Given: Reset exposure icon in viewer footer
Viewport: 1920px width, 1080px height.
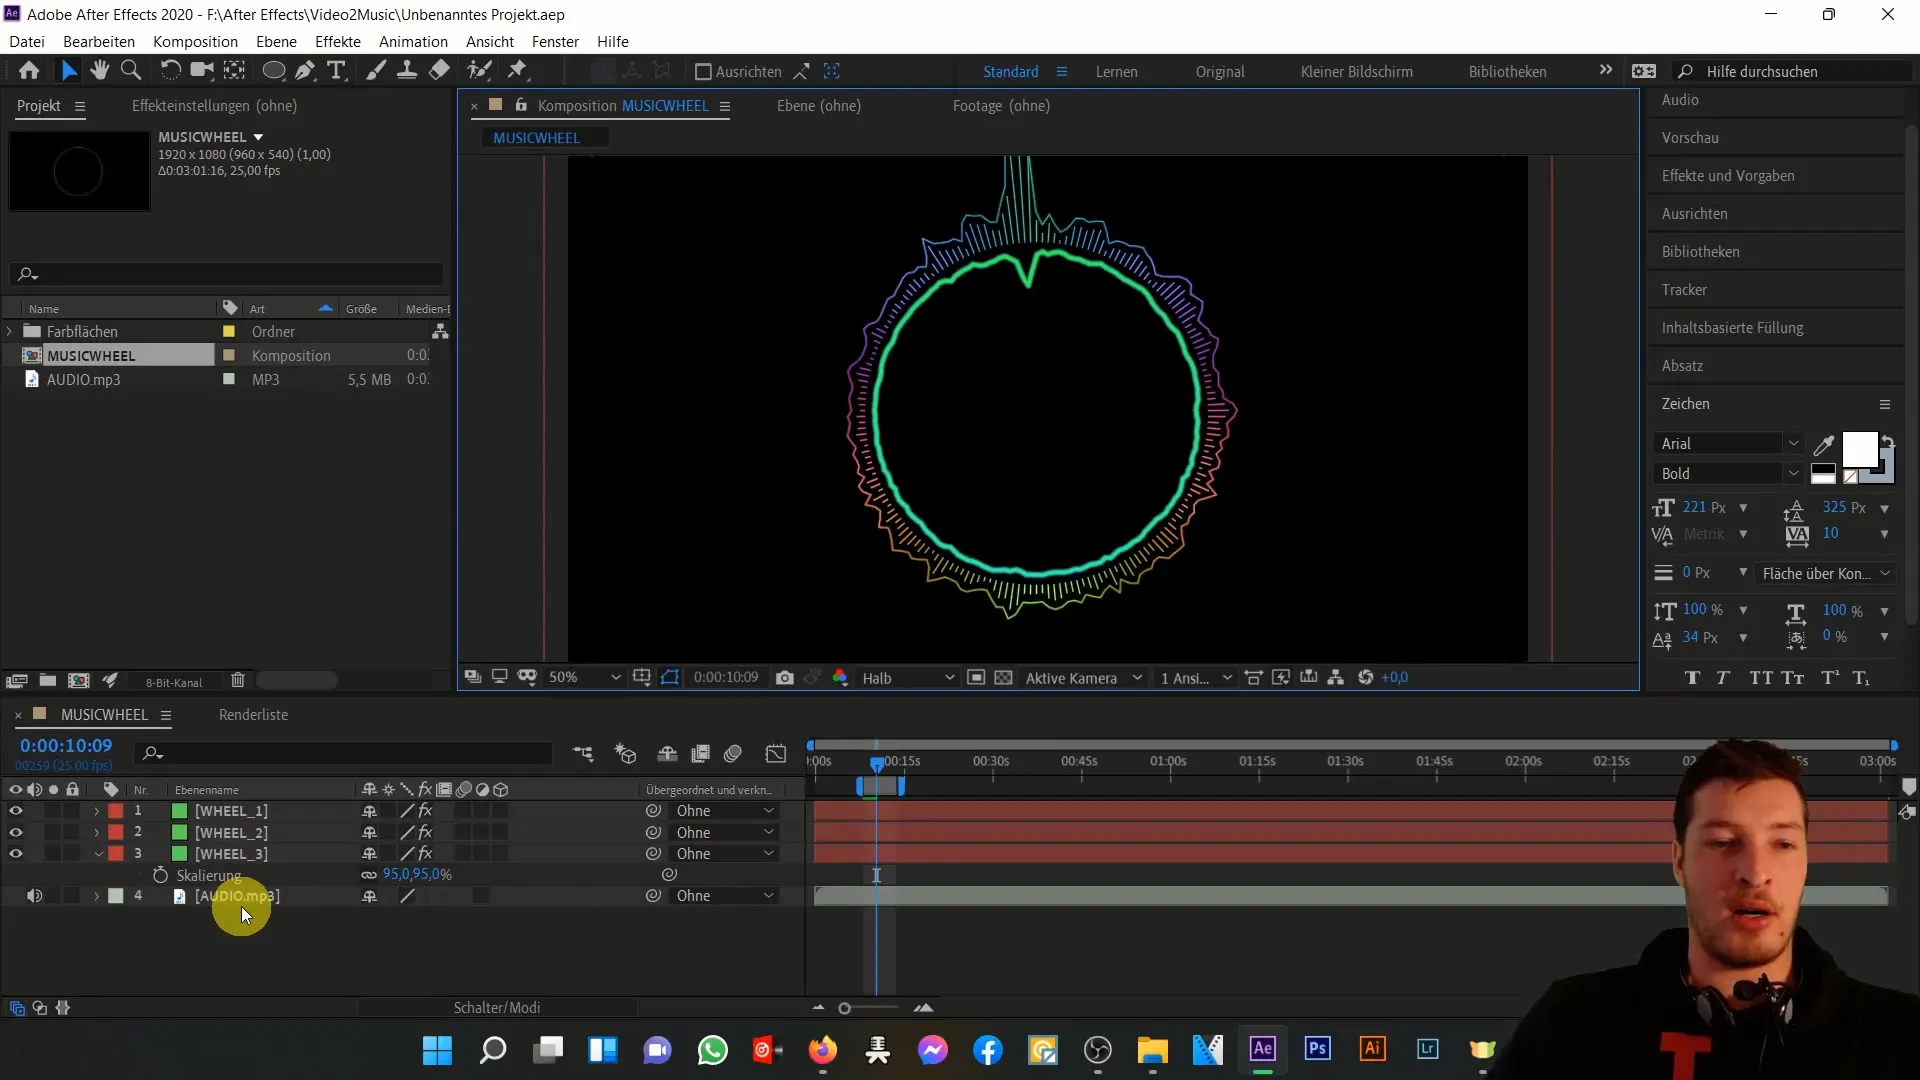Looking at the screenshot, I should click(1365, 678).
